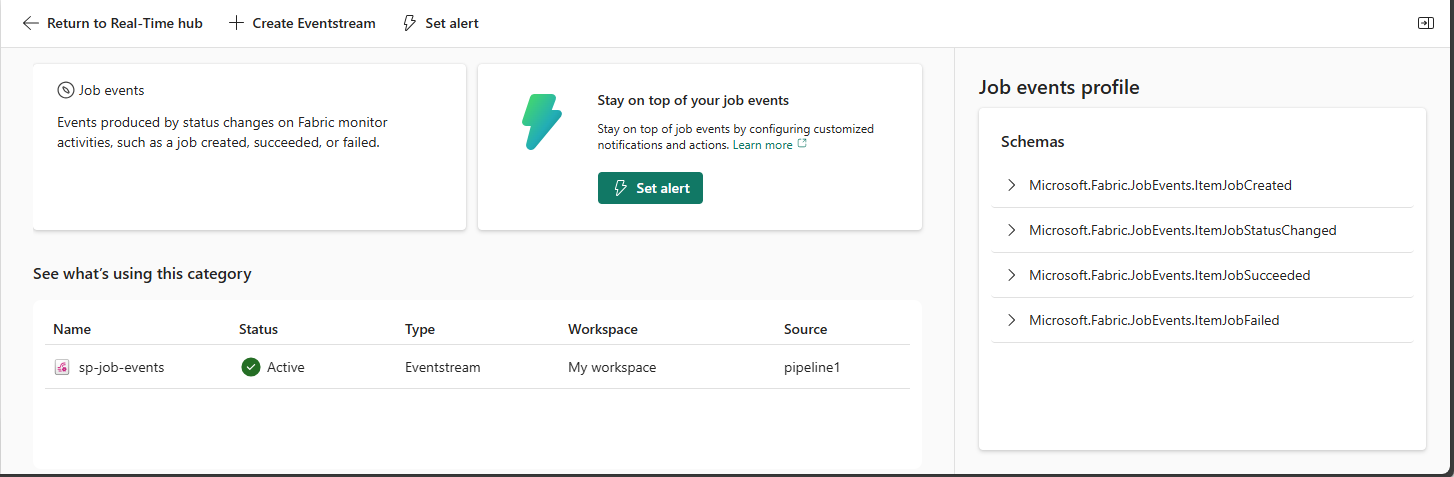Click the green Active status checkmark icon
This screenshot has width=1454, height=477.
click(251, 367)
